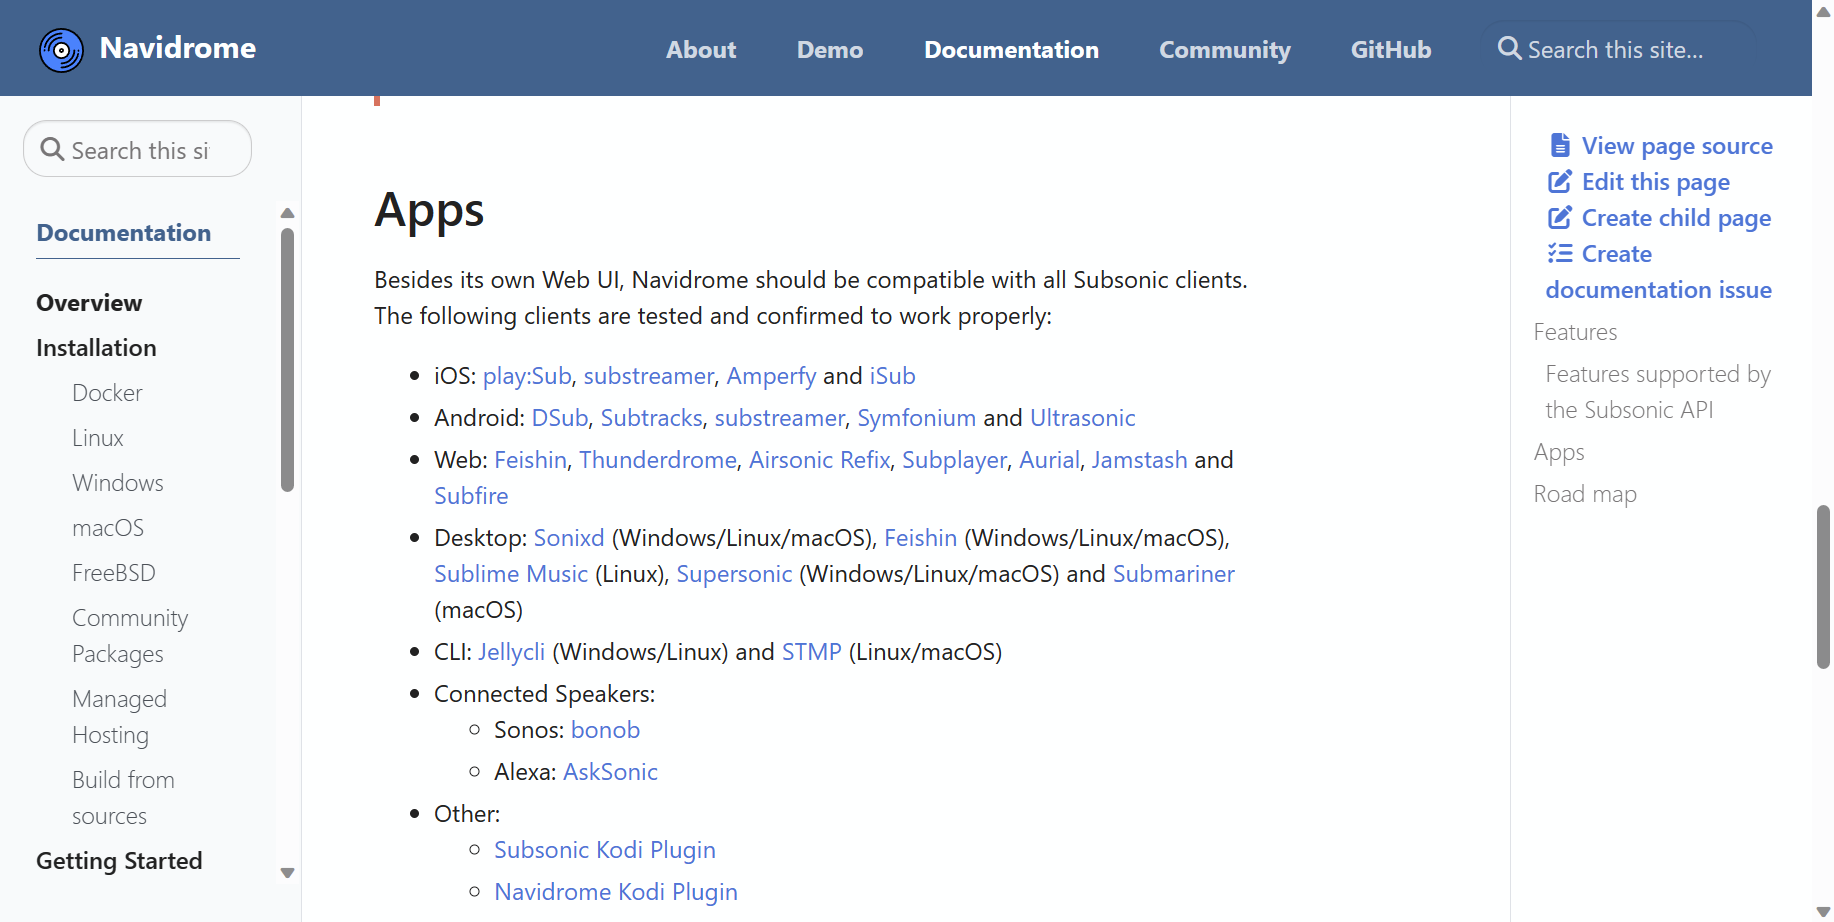
Task: Open Managed Hosting in sidebar
Action: pyautogui.click(x=119, y=717)
